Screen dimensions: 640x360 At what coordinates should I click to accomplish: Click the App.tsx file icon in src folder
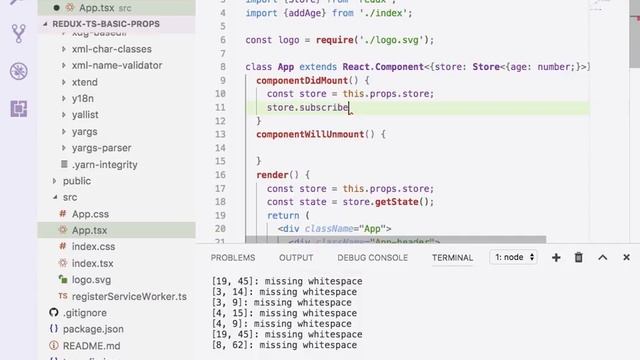point(62,230)
